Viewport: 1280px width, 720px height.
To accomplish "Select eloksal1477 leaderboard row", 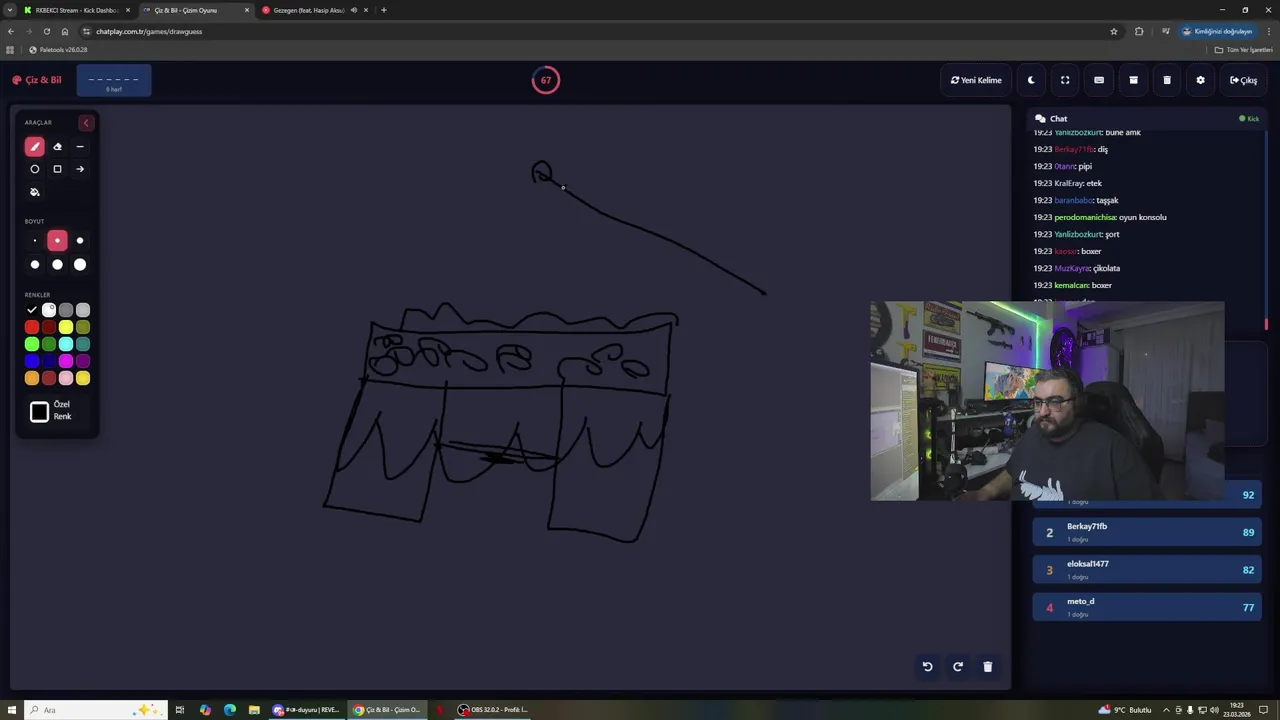I will point(1147,570).
